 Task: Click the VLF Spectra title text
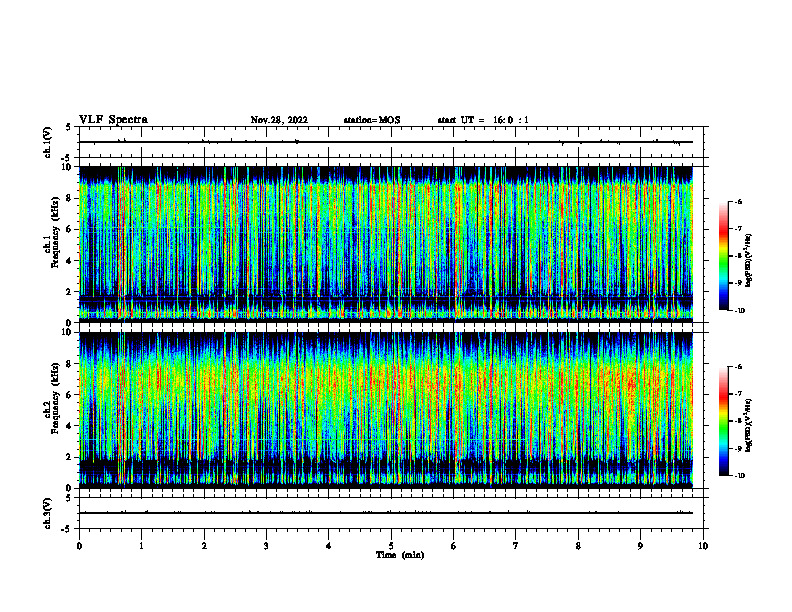(113, 120)
